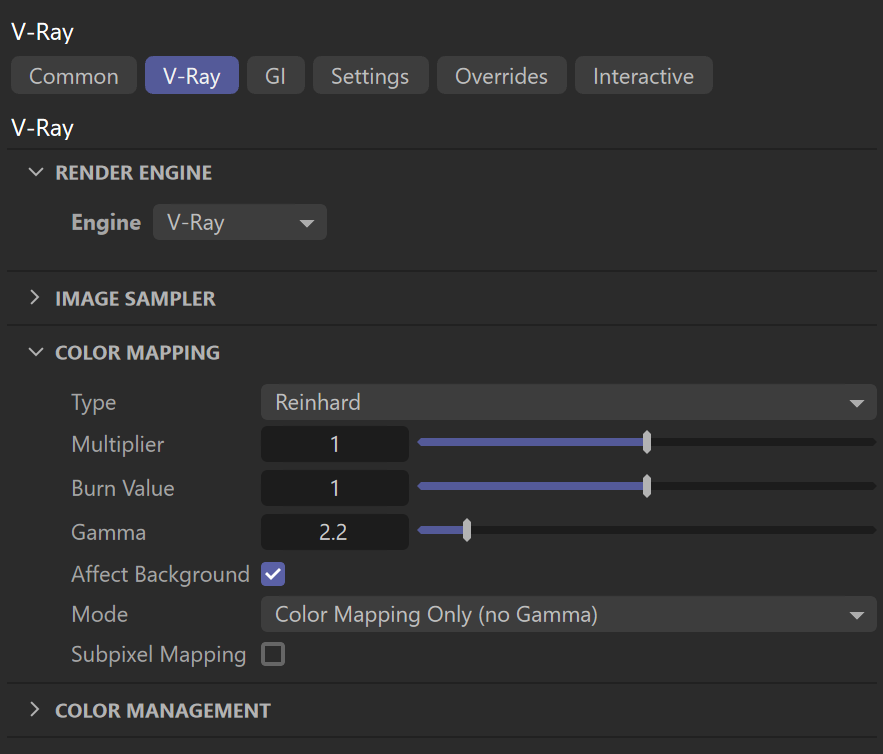Screen dimensions: 883x754
Task: Click the Burn Value label
Action: click(123, 488)
